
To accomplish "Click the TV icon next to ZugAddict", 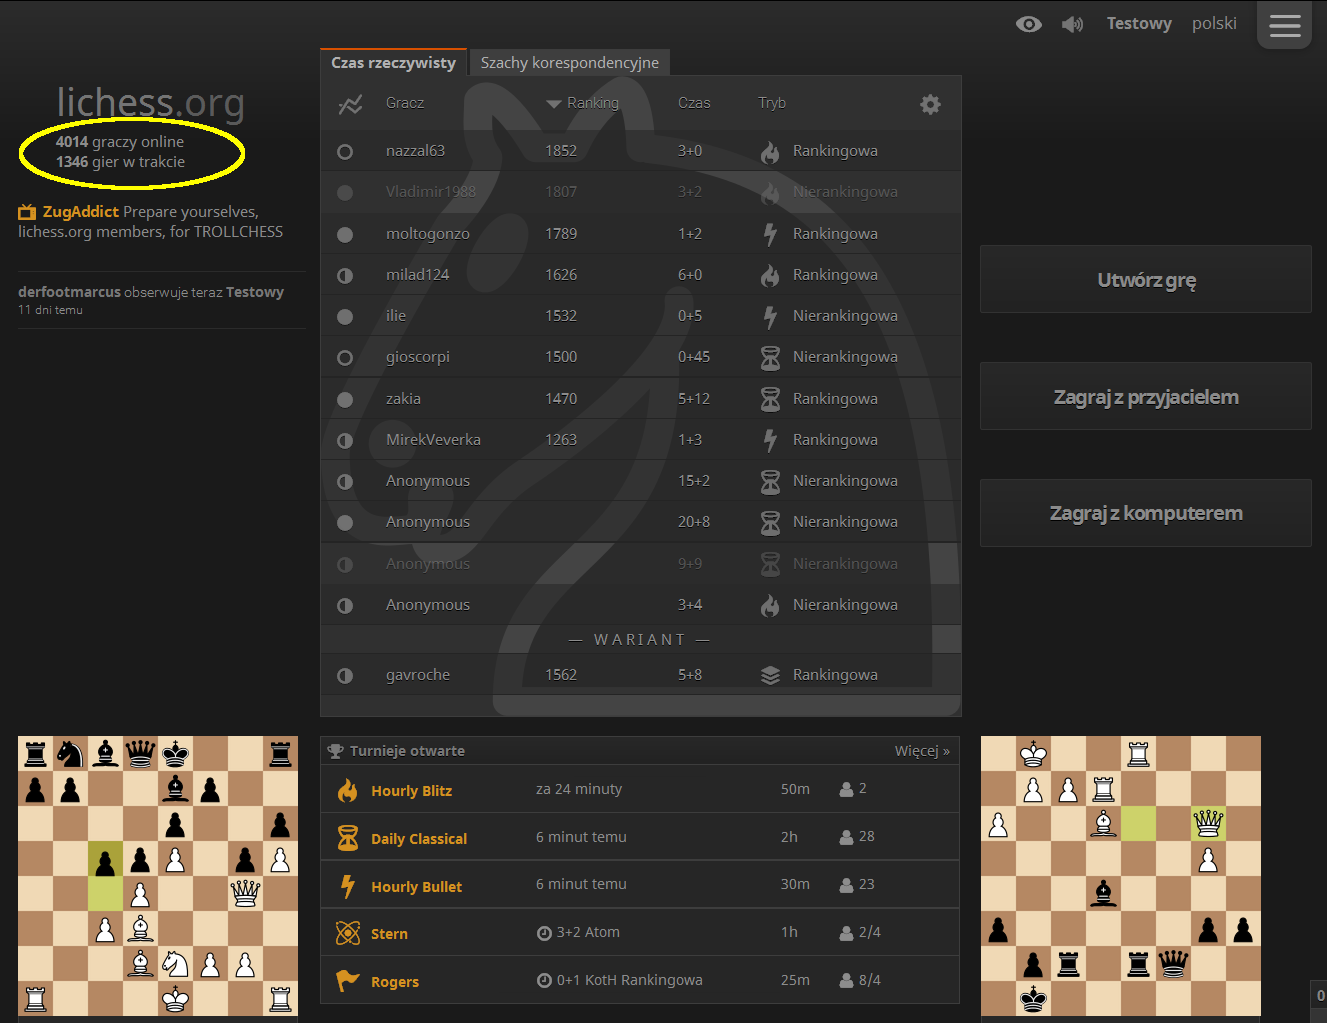I will pyautogui.click(x=27, y=212).
